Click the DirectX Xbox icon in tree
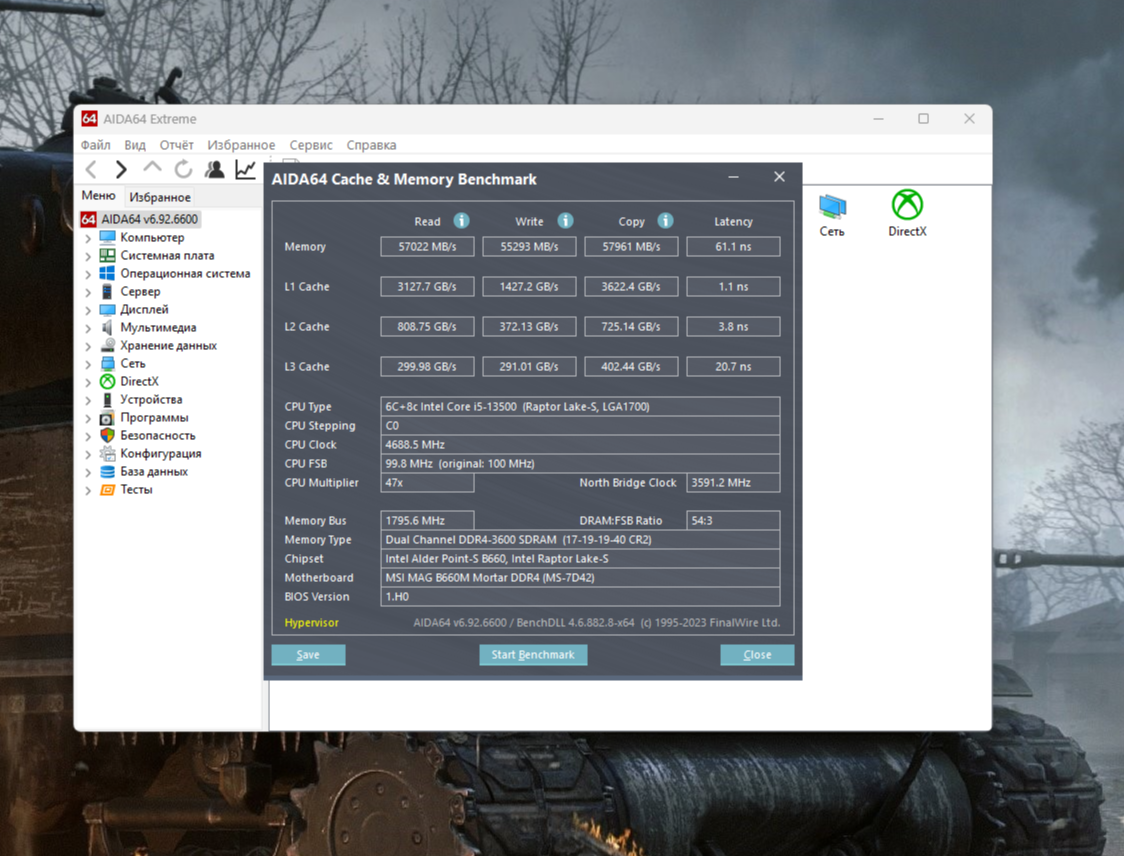1124x856 pixels. pyautogui.click(x=108, y=381)
